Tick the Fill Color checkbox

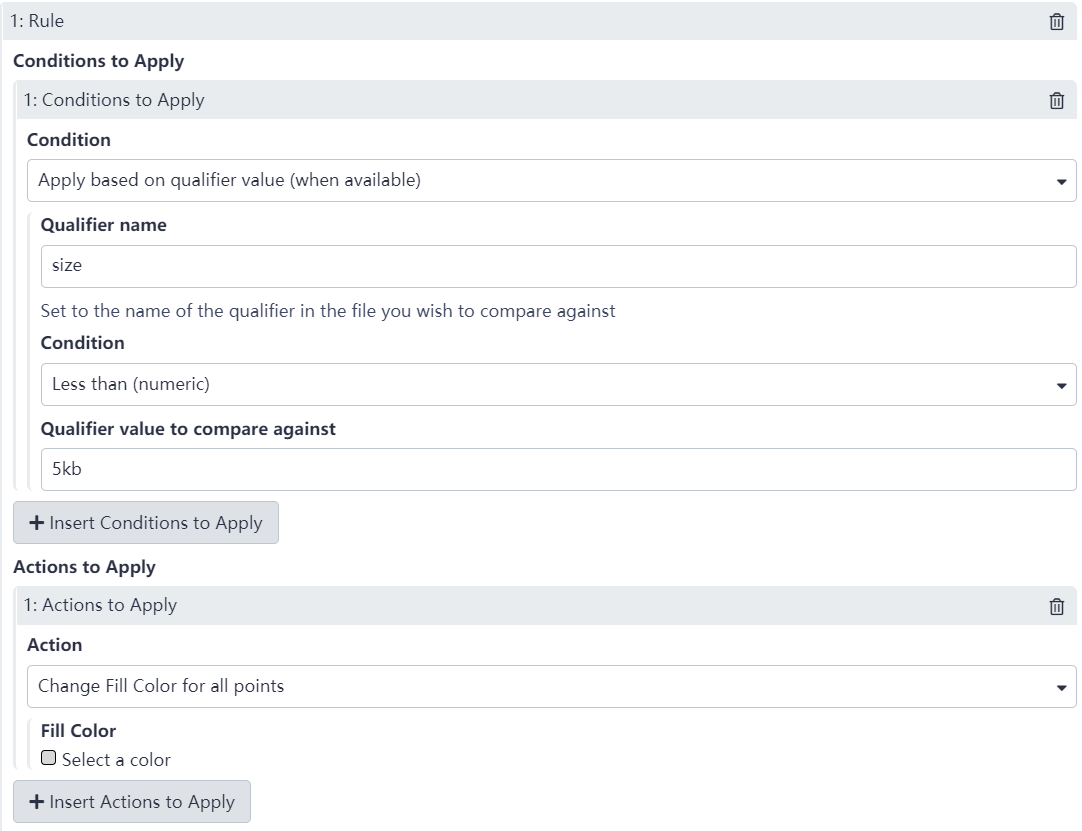pos(48,759)
